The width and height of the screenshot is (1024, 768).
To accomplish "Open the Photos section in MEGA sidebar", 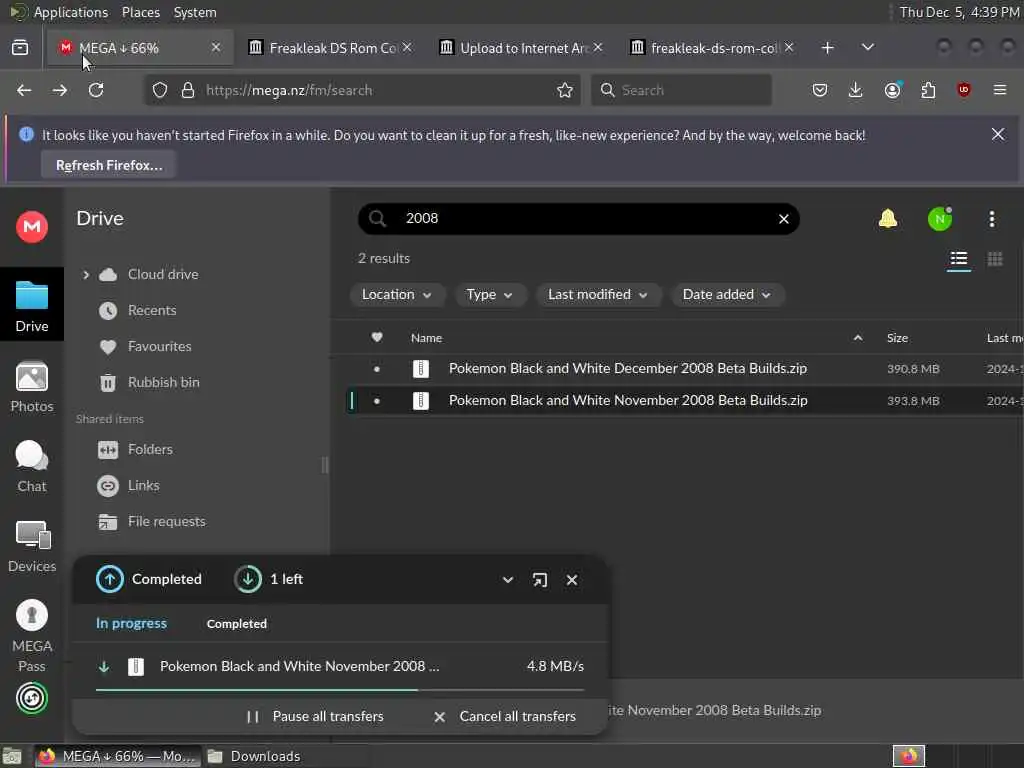I will click(x=31, y=387).
